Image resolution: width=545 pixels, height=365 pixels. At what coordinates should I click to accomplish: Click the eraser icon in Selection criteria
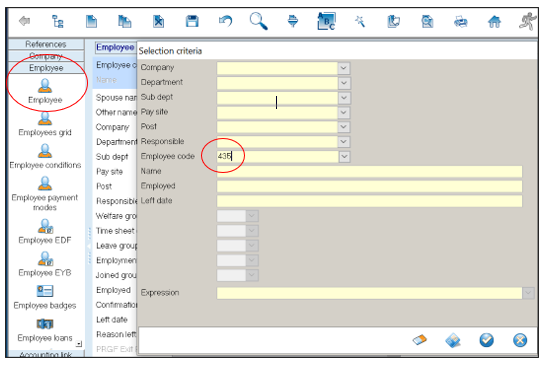click(x=420, y=340)
